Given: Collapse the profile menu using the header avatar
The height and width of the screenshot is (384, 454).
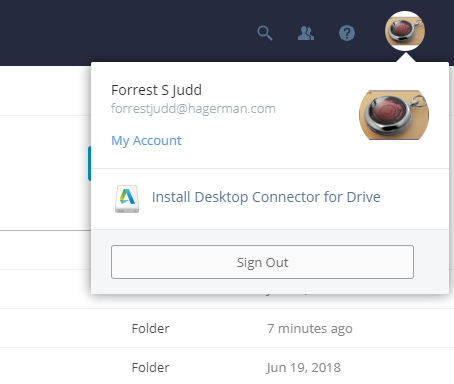Looking at the screenshot, I should [x=405, y=31].
